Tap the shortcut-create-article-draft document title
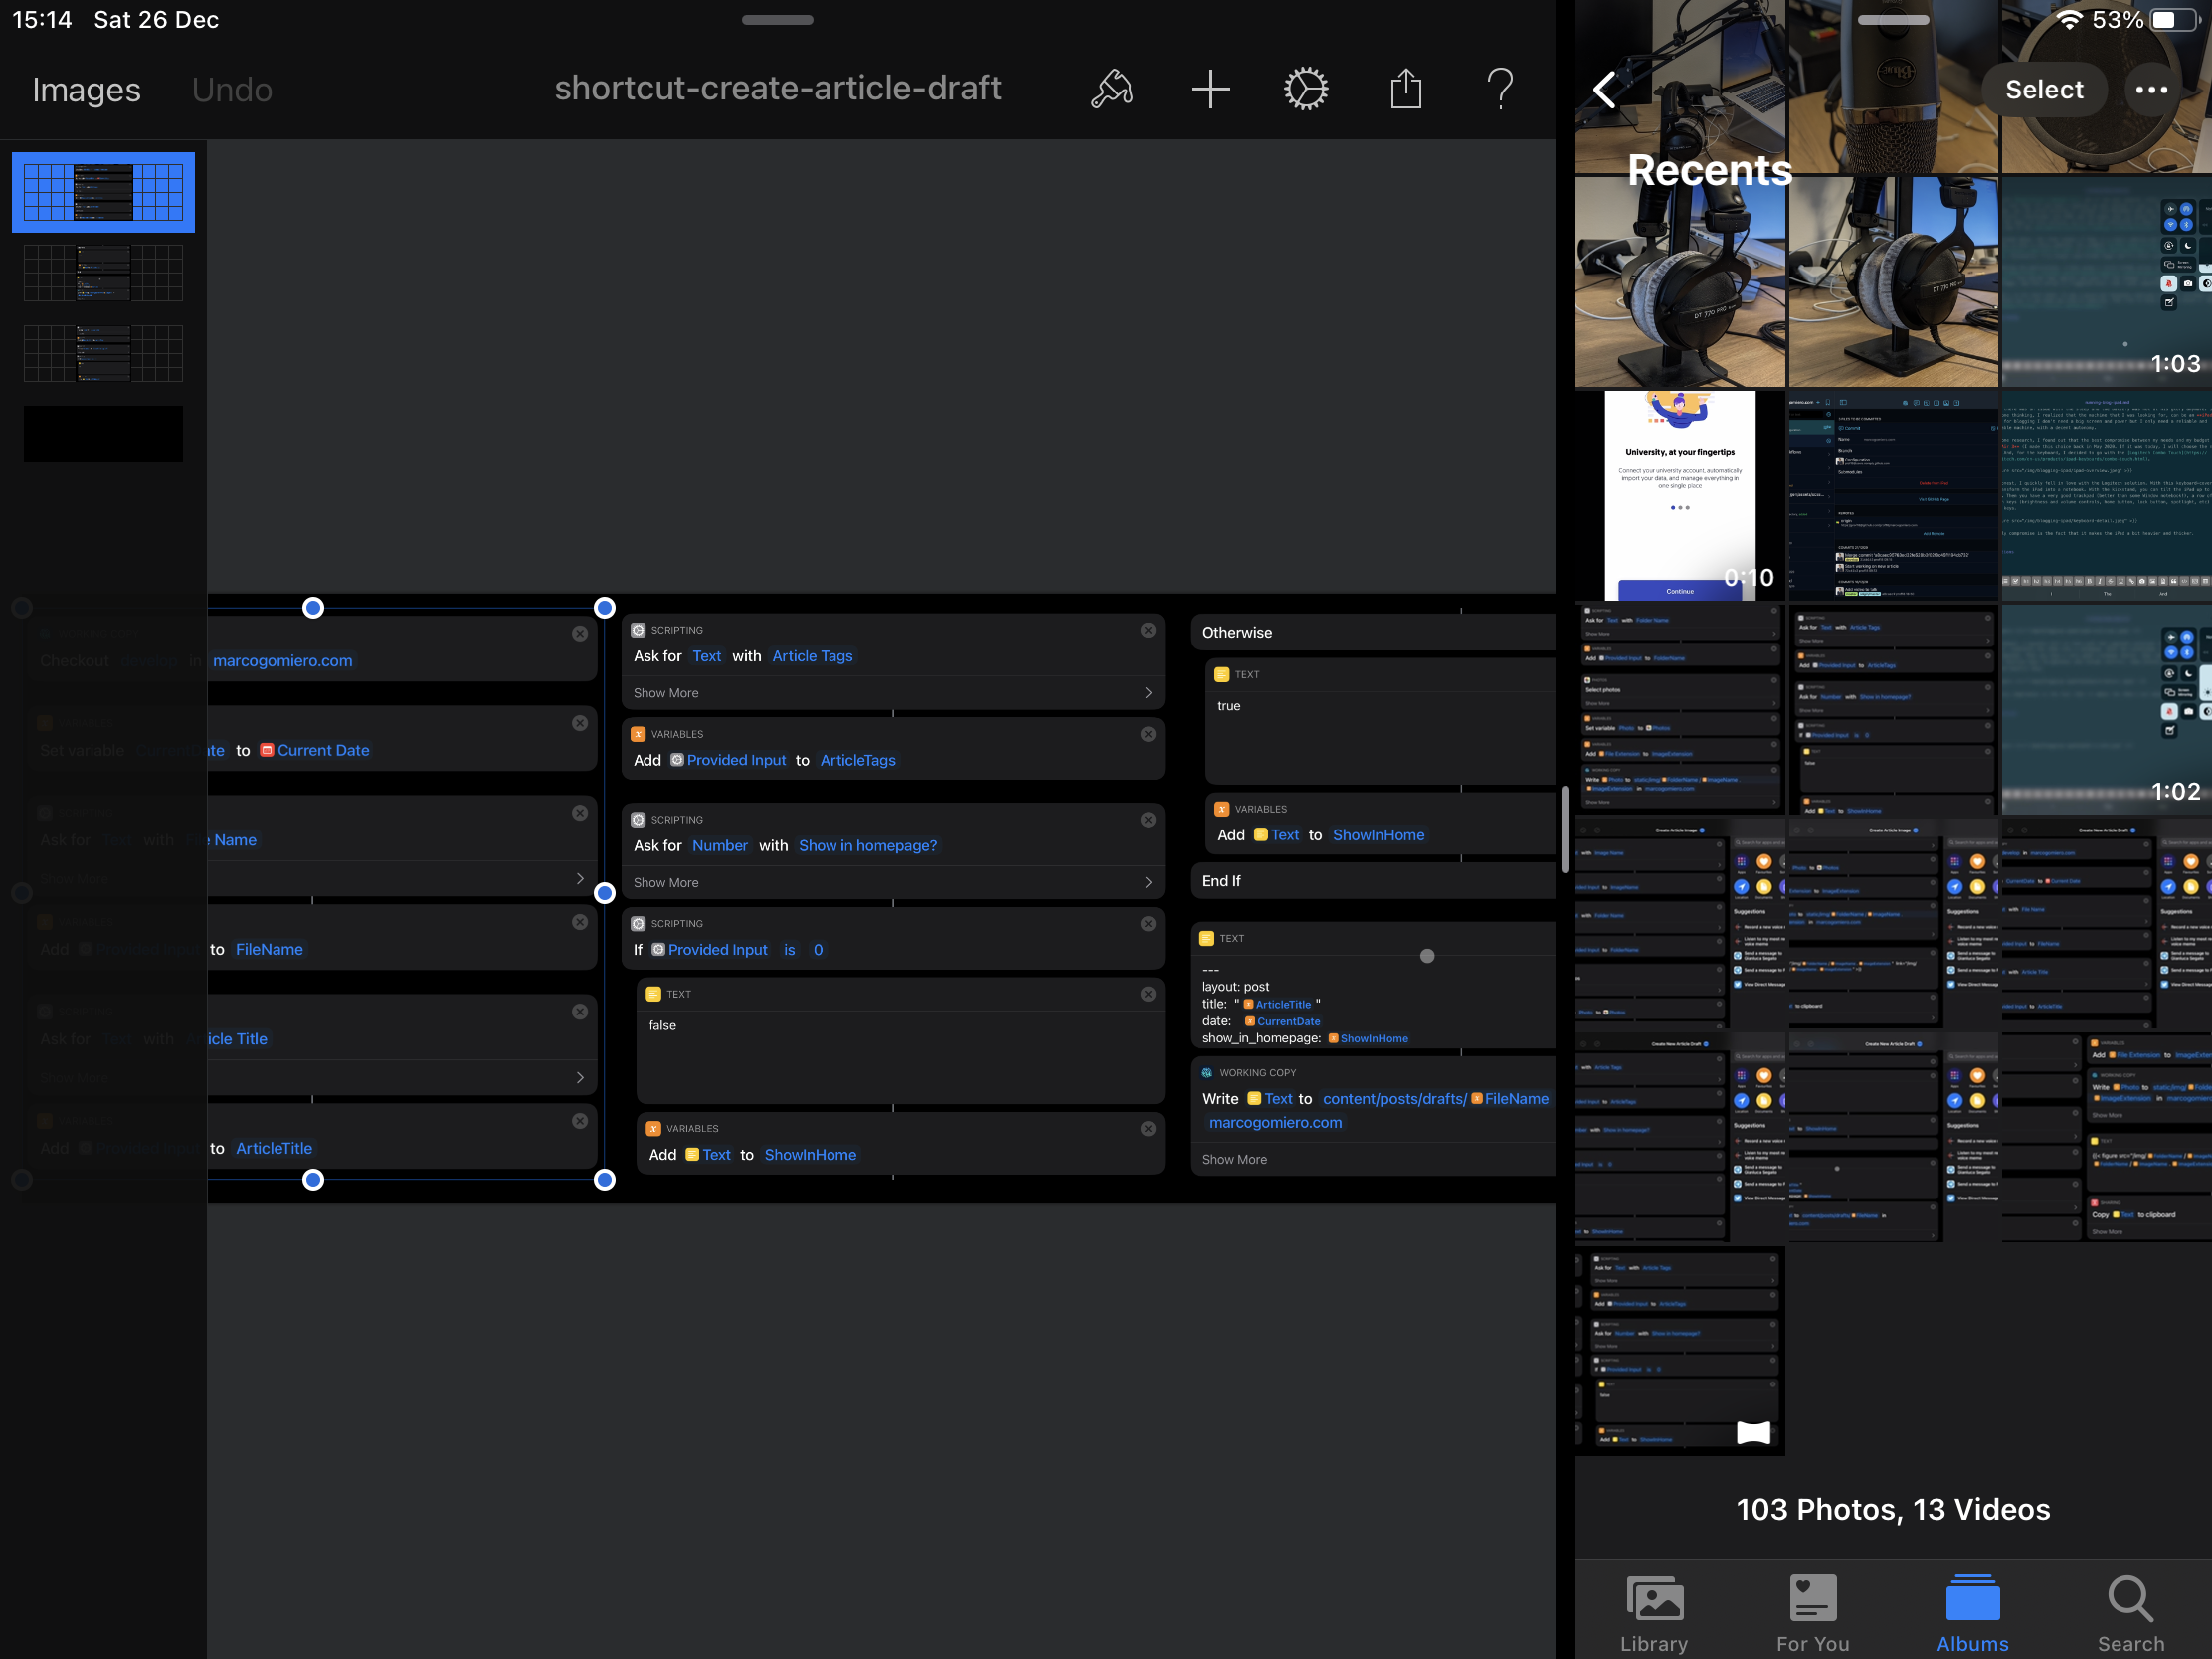The height and width of the screenshot is (1659, 2212). (777, 88)
